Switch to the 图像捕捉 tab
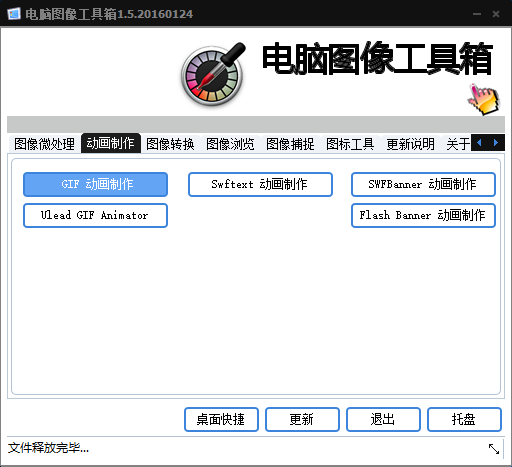This screenshot has width=512, height=467. pyautogui.click(x=290, y=144)
